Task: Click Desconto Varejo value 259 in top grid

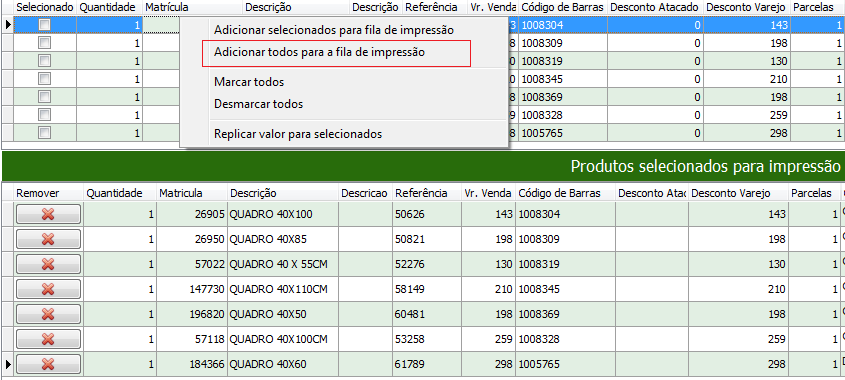Action: 746,115
